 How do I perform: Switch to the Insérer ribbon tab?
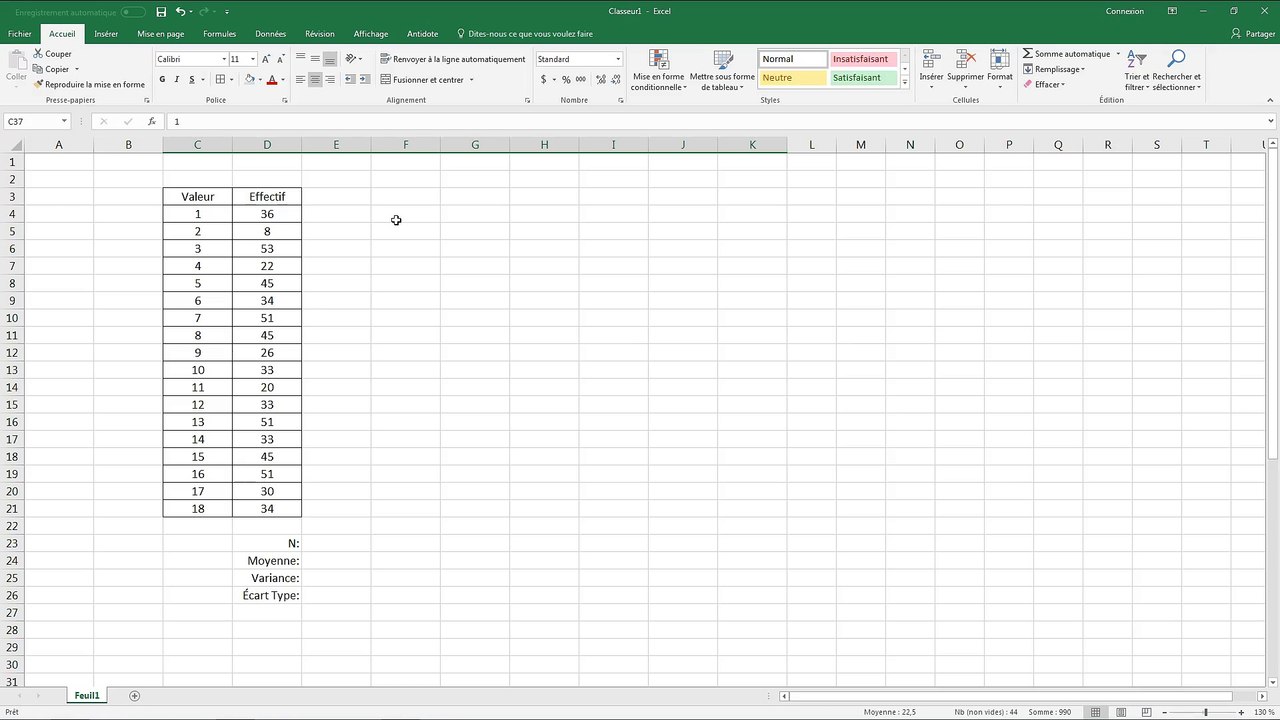(106, 34)
